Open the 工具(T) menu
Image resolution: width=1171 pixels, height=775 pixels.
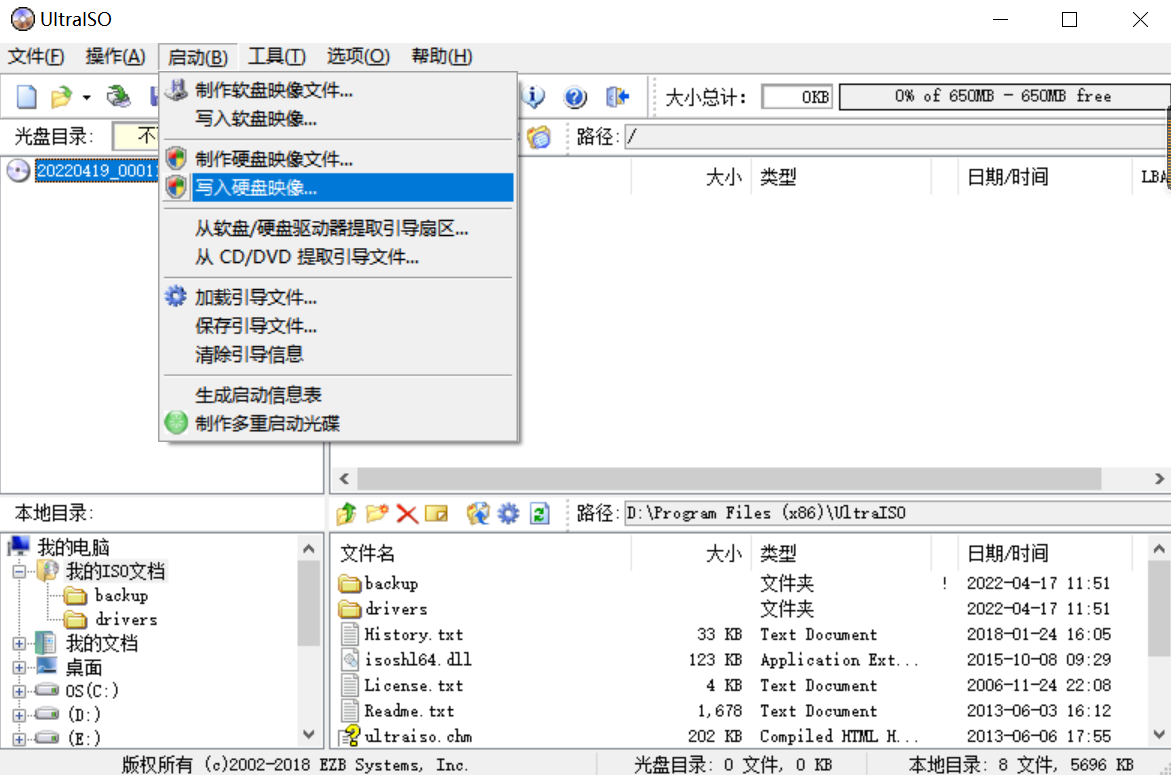[277, 57]
